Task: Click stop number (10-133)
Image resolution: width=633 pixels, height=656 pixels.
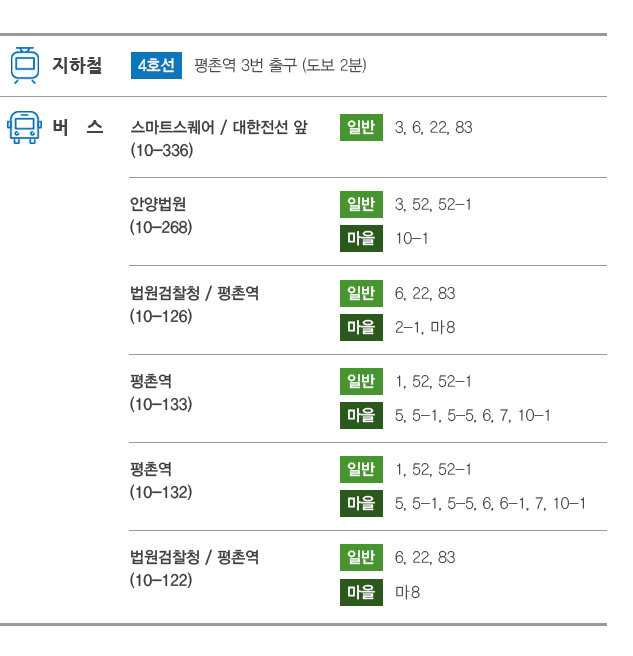Action: (x=161, y=404)
